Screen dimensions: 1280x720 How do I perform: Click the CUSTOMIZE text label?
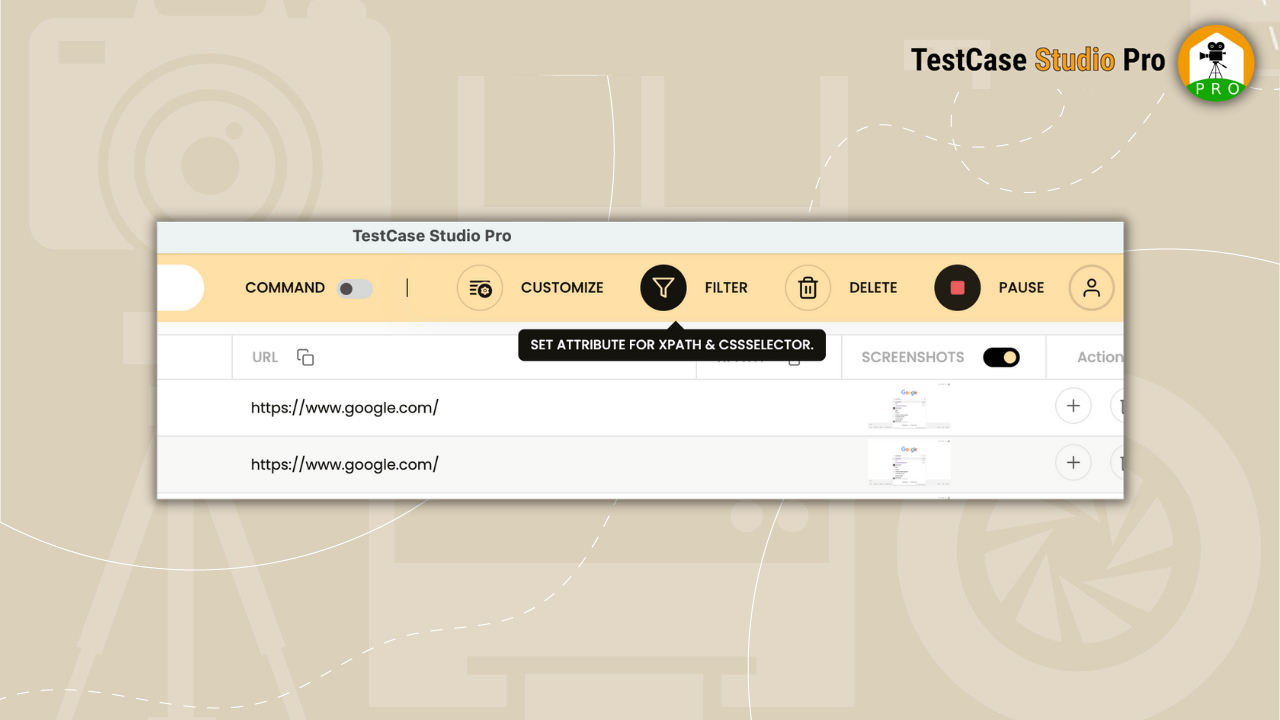pyautogui.click(x=562, y=288)
